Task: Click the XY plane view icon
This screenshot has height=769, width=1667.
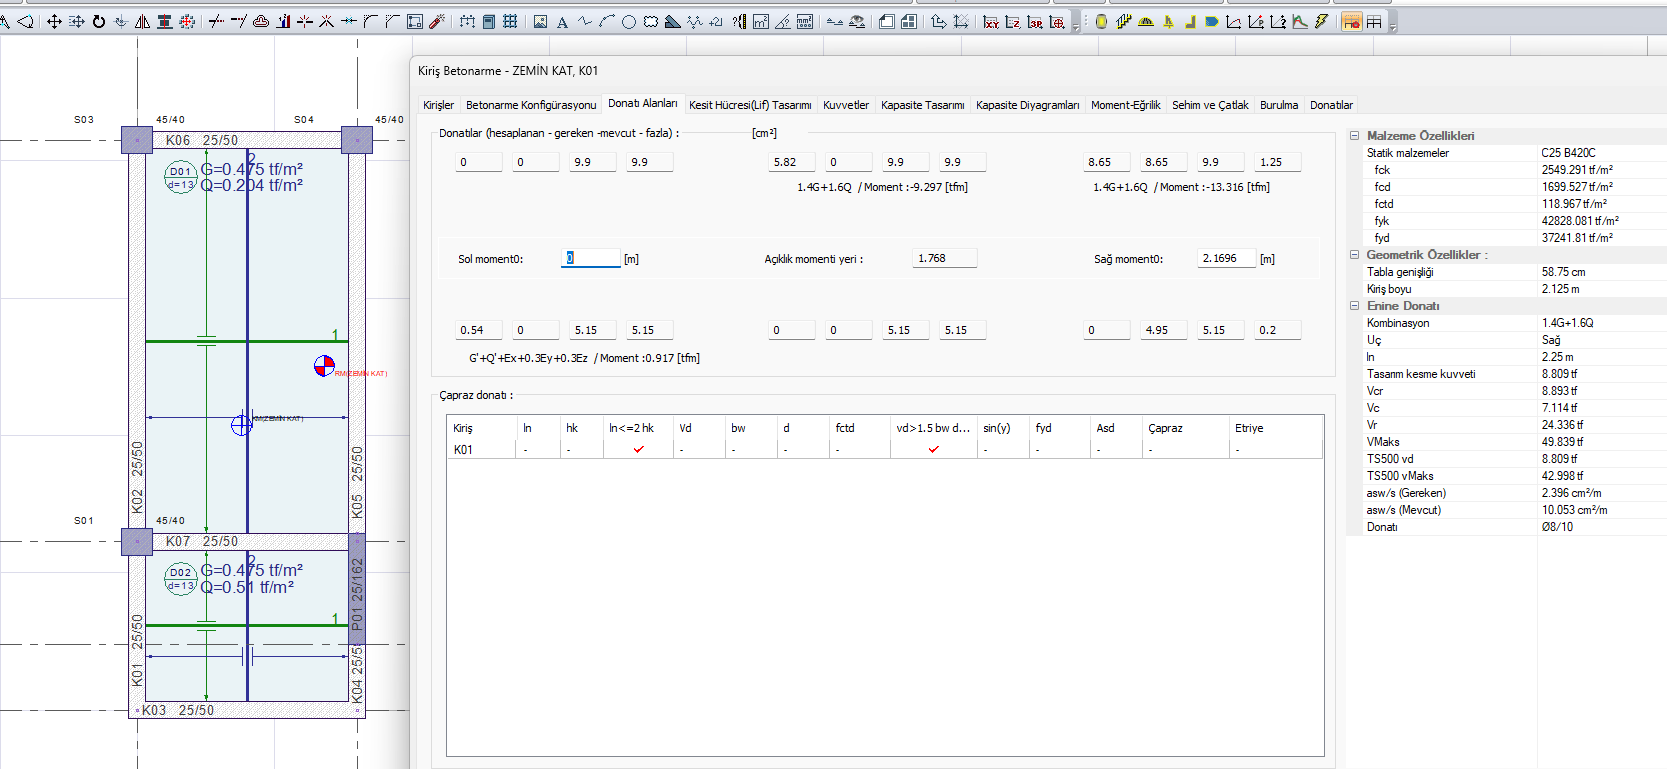Action: click(x=991, y=22)
